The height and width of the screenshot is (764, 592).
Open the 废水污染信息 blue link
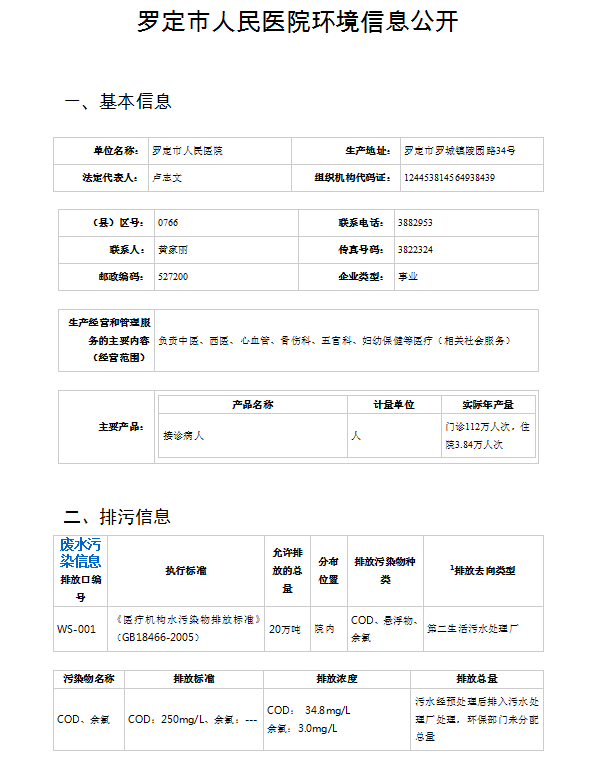pos(80,553)
